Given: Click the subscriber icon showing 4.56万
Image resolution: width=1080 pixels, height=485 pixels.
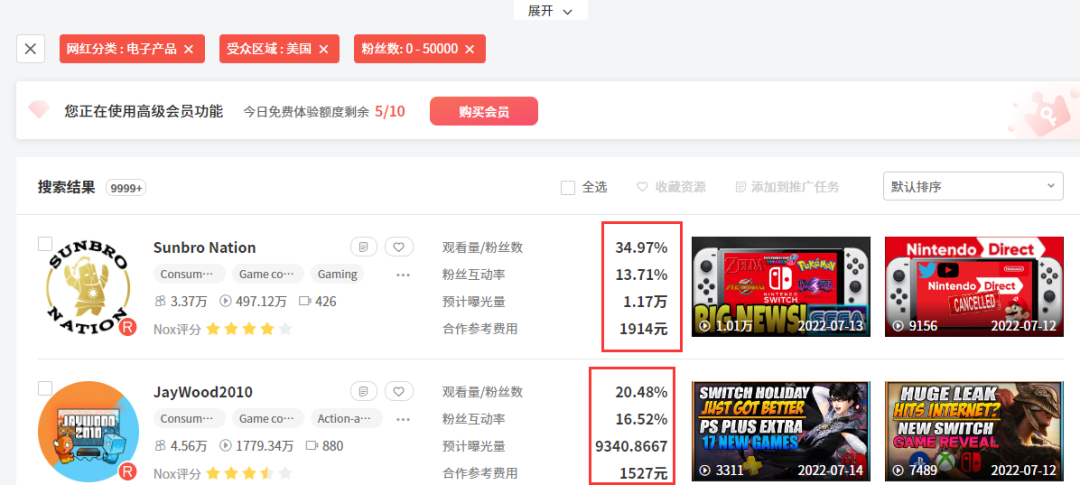Looking at the screenshot, I should point(160,446).
